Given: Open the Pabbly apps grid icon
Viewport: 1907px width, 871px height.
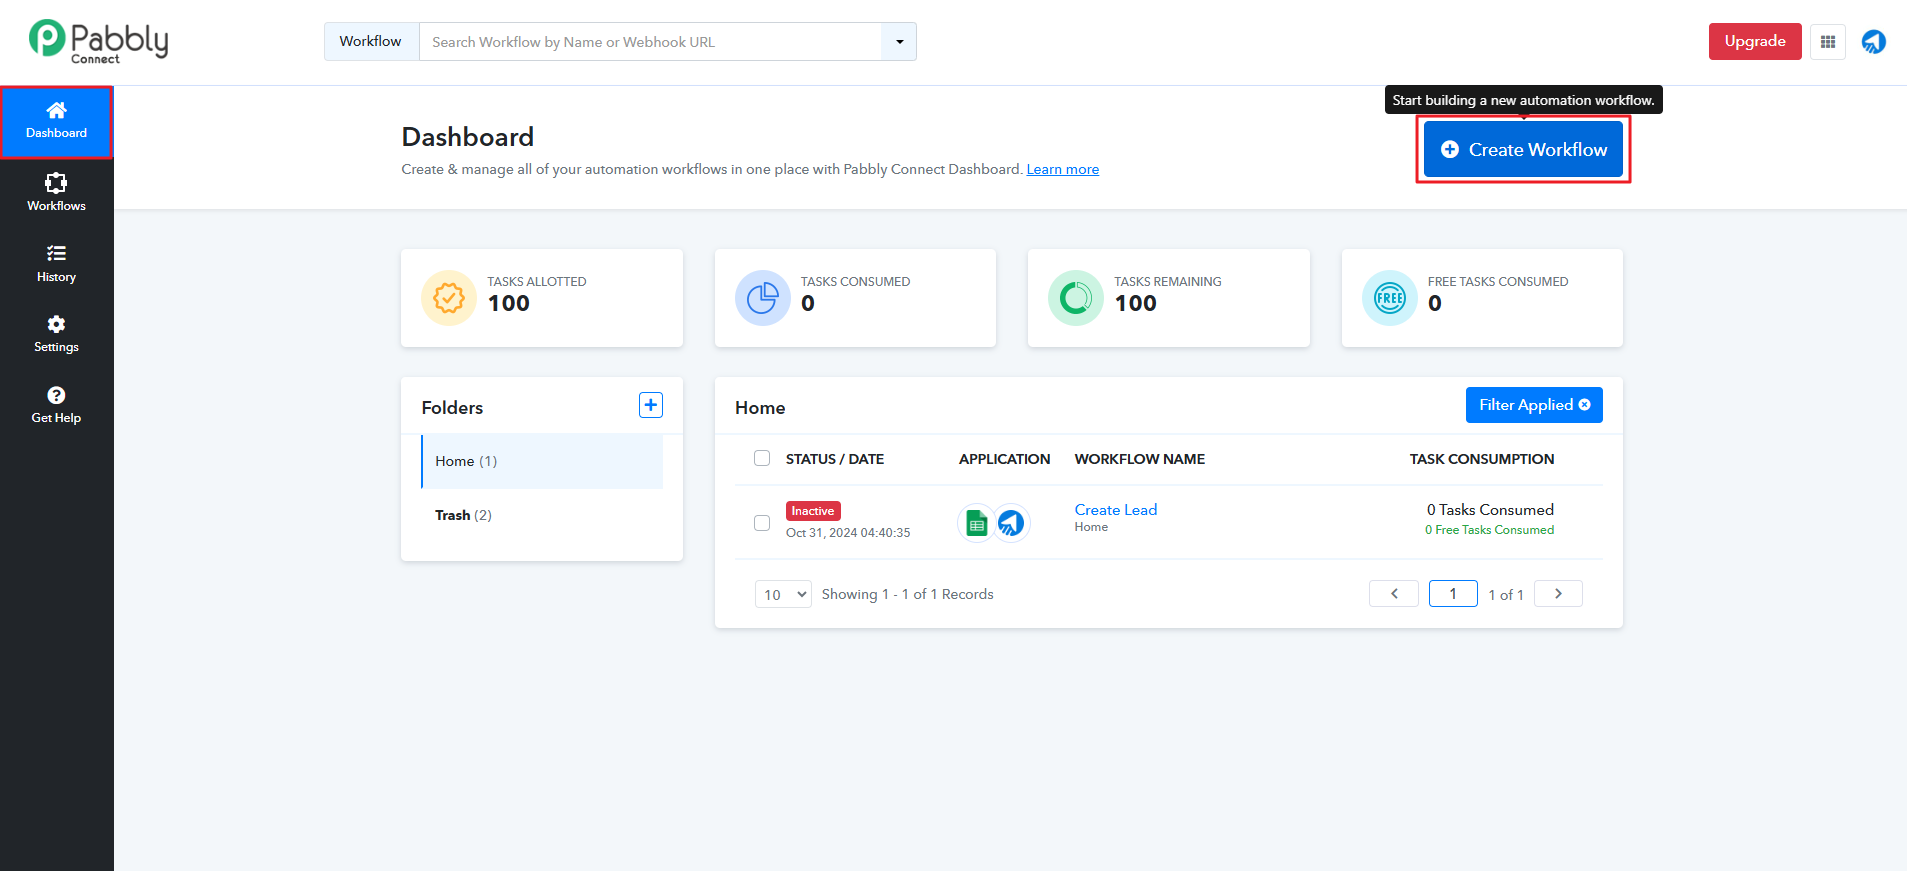Looking at the screenshot, I should click(1827, 42).
